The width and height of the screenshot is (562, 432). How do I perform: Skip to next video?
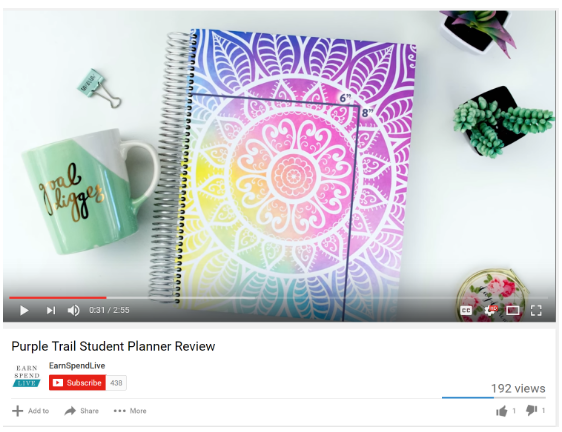click(x=51, y=310)
